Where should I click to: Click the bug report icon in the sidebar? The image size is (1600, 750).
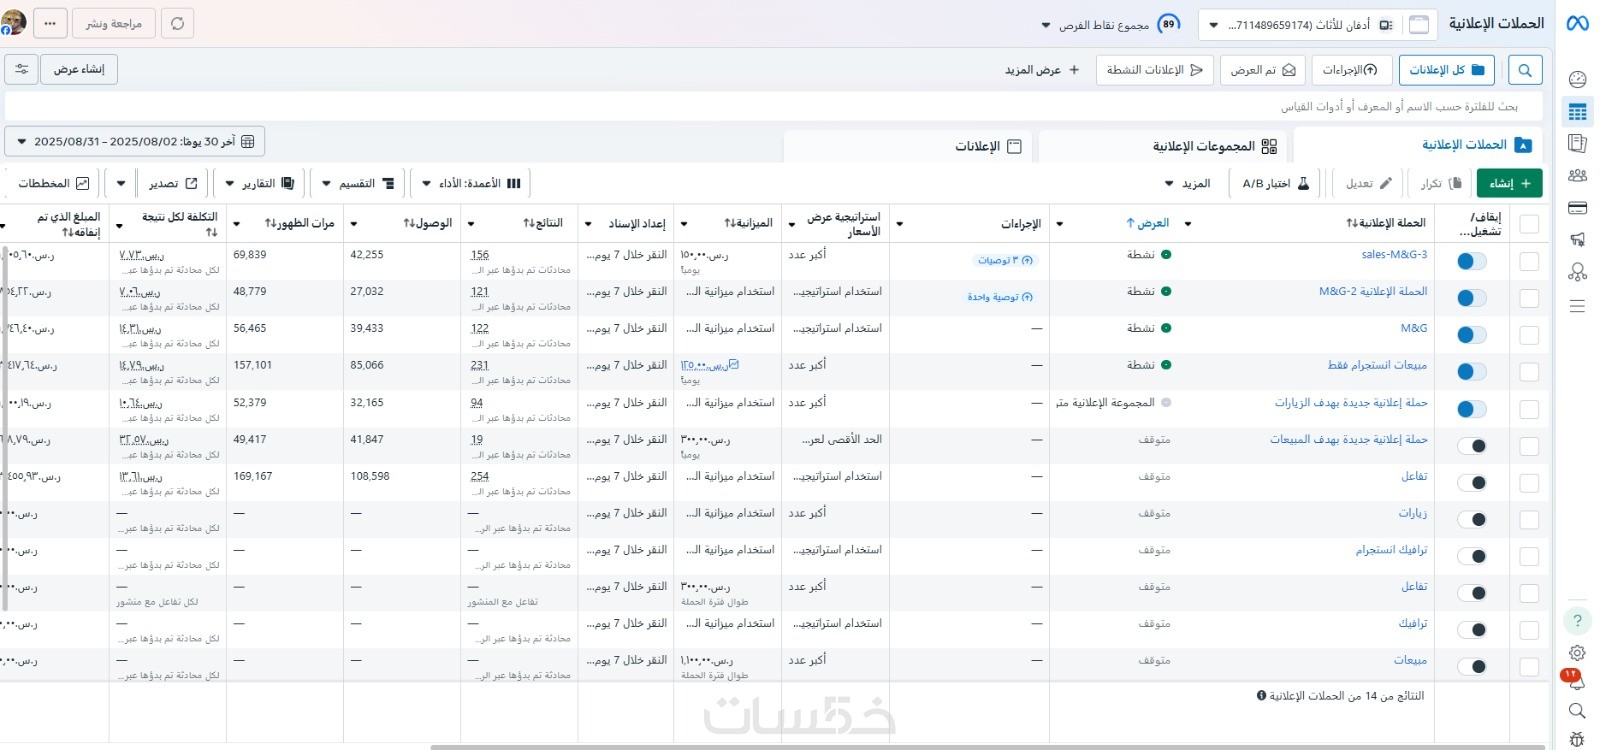(1577, 740)
